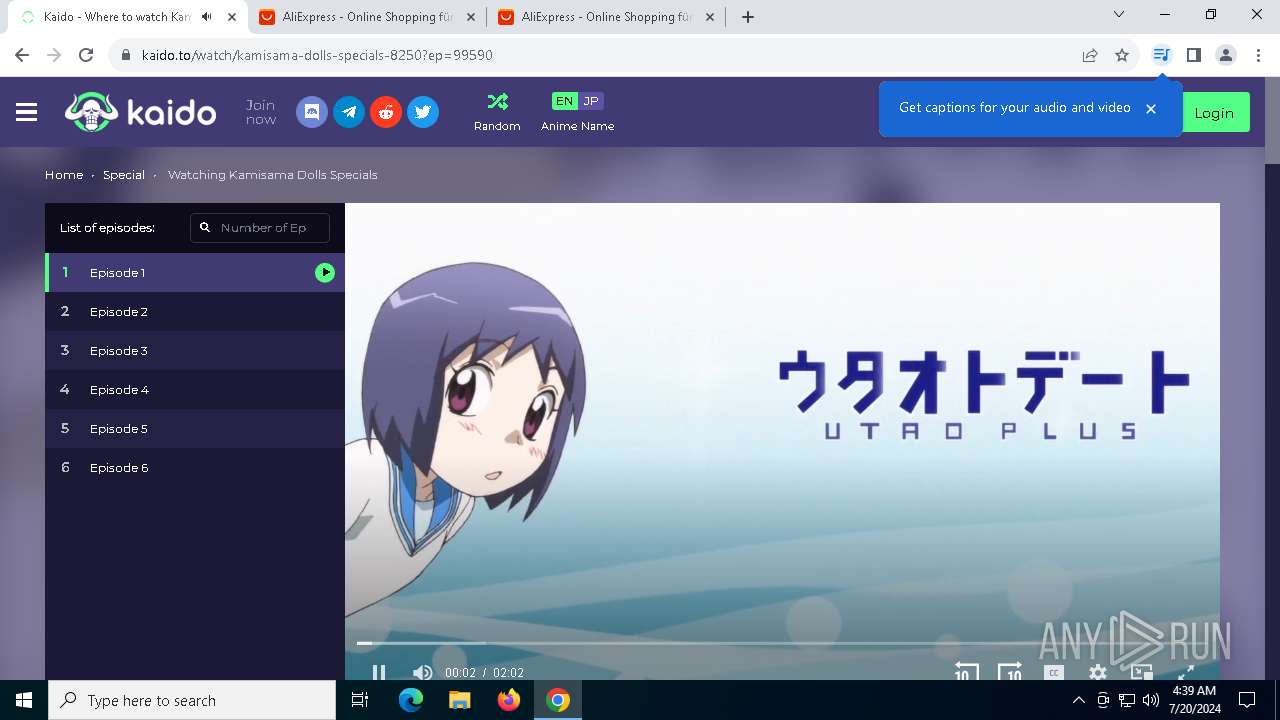
Task: Launch Microsoft Edge from the taskbar
Action: (x=411, y=700)
